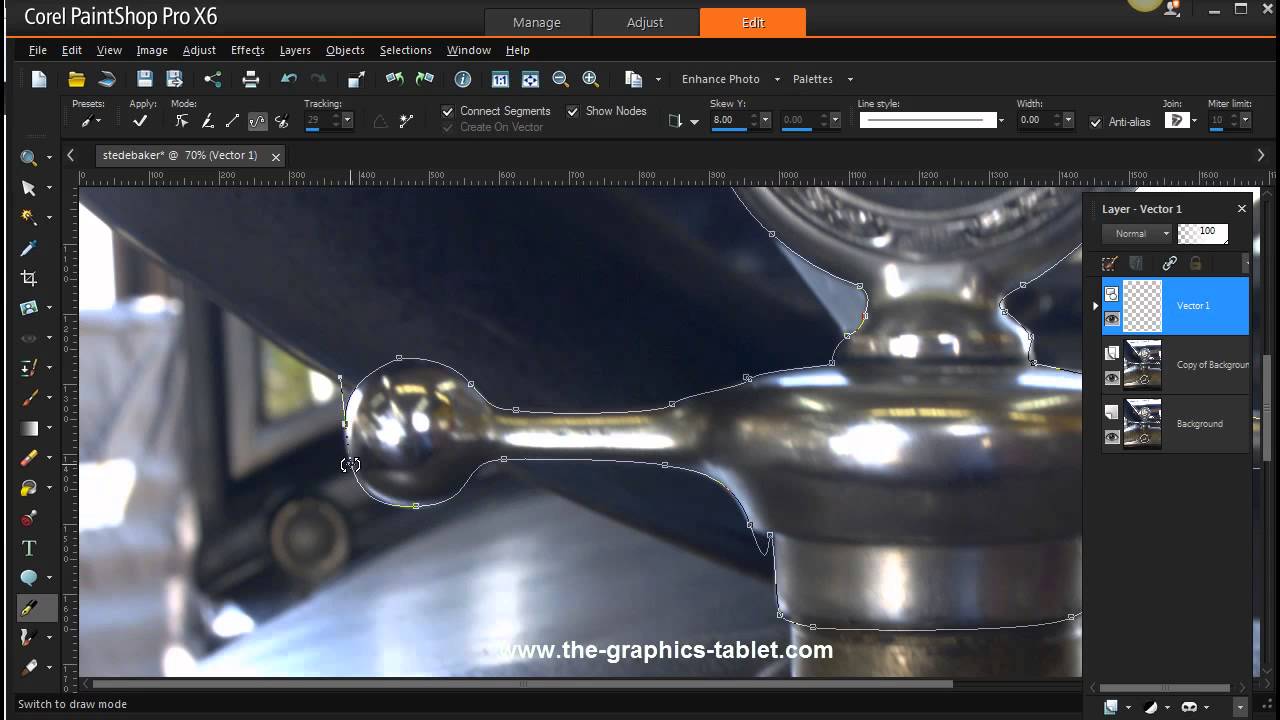Create a new image with New icon

click(x=39, y=79)
